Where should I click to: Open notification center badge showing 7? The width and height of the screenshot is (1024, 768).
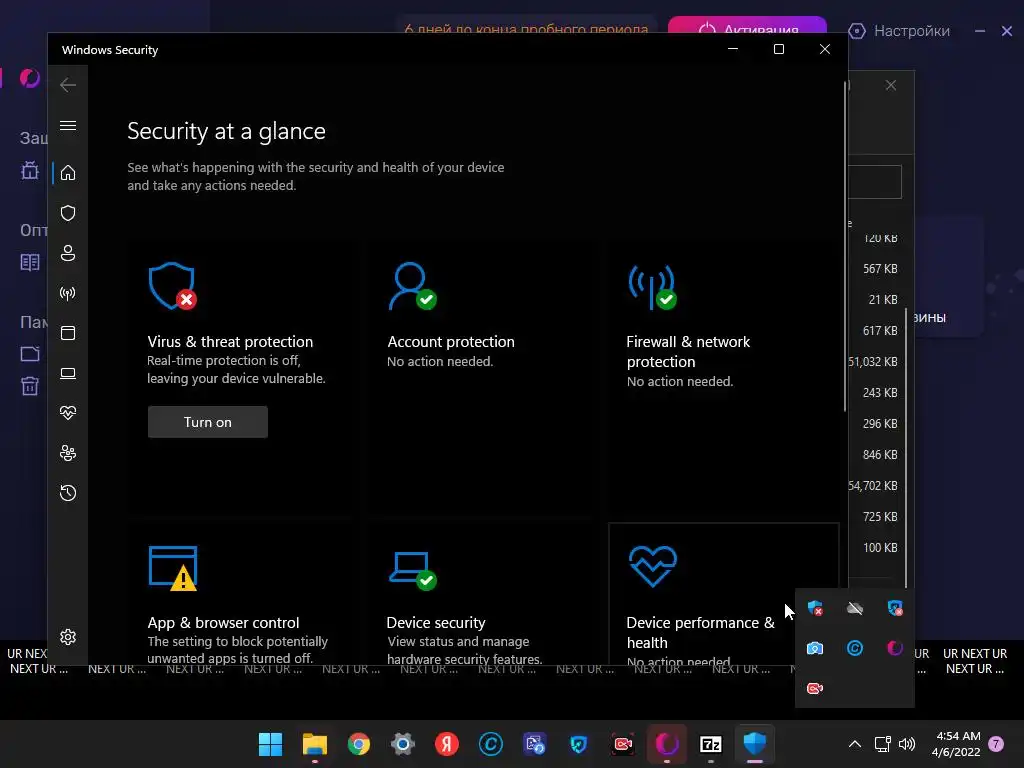click(x=996, y=744)
